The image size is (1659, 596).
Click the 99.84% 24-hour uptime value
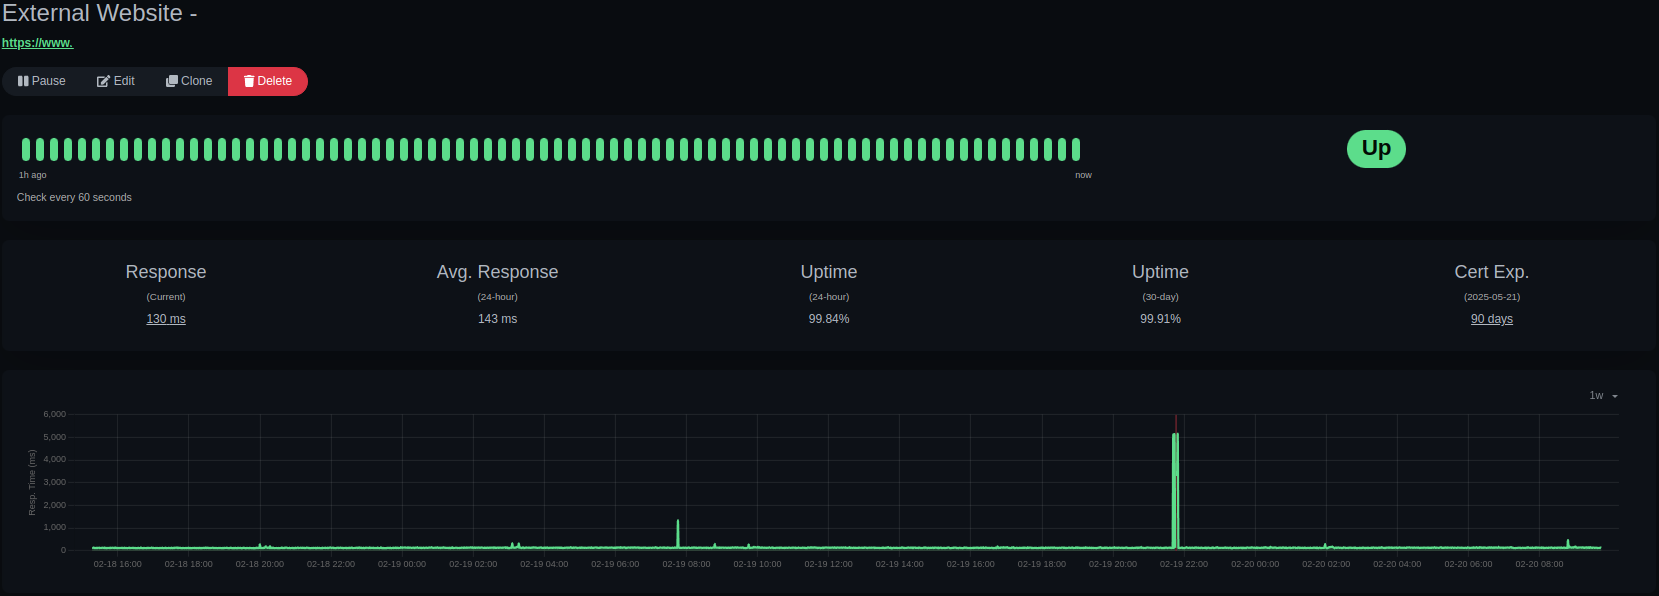(x=829, y=319)
